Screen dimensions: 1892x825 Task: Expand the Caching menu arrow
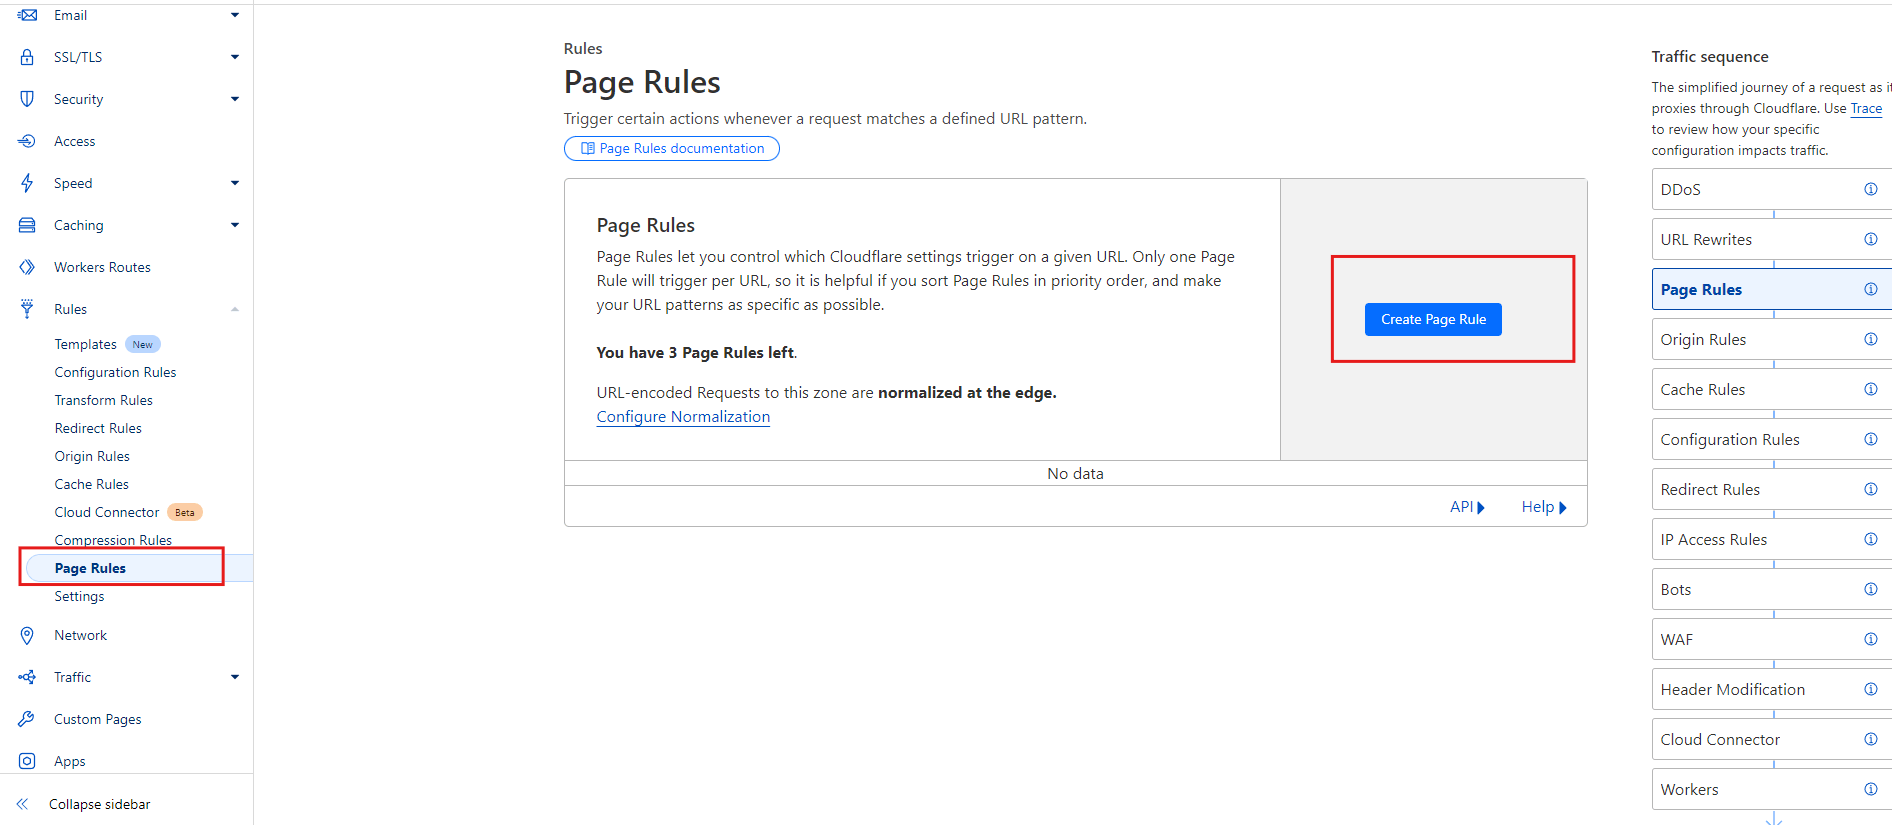(235, 225)
